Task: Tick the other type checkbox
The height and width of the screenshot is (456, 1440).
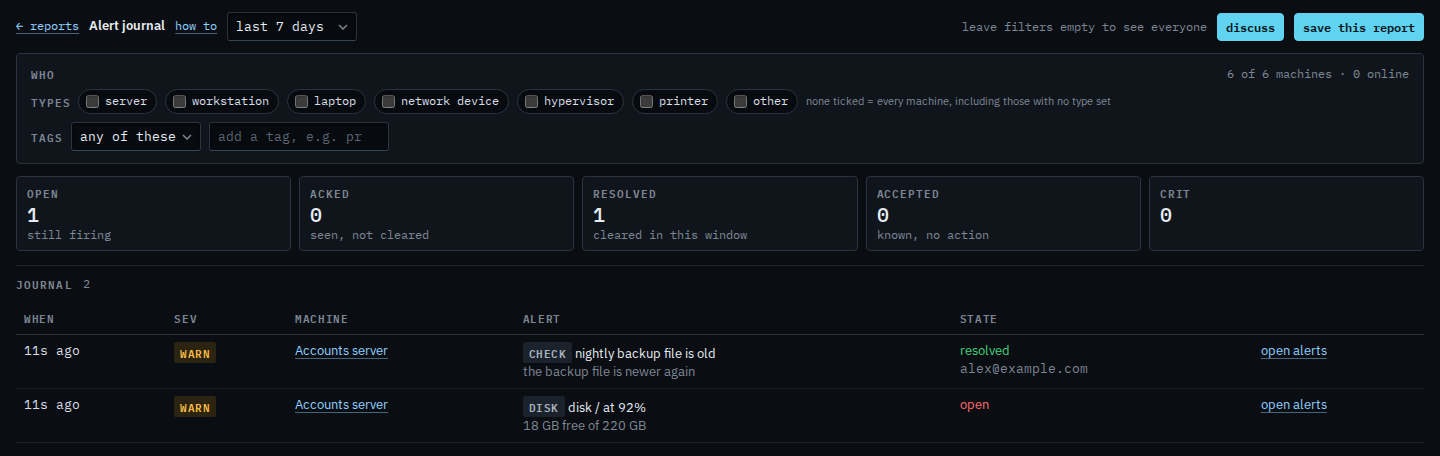Action: coord(740,101)
